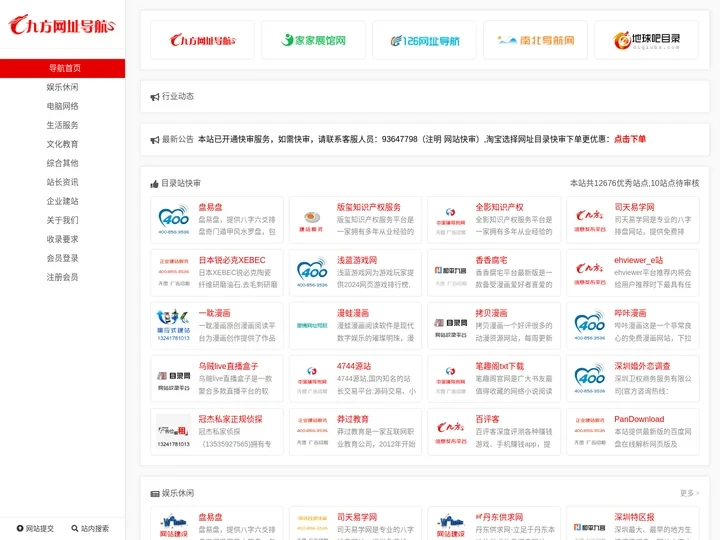This screenshot has width=720, height=540.
Task: Open 收录要求 page from sidebar
Action: click(62, 239)
